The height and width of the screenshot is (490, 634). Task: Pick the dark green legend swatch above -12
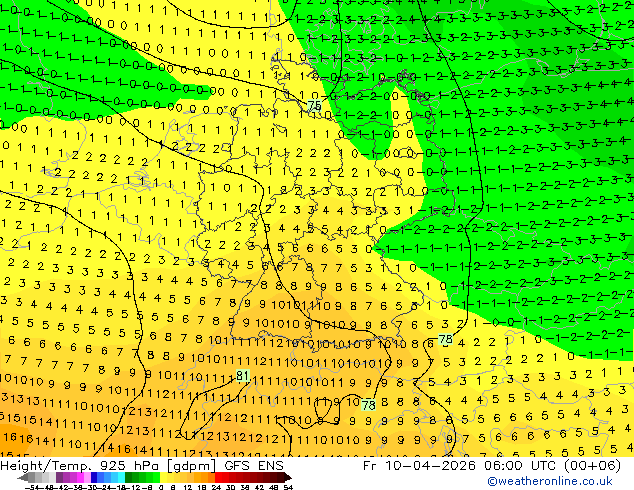tap(129, 477)
